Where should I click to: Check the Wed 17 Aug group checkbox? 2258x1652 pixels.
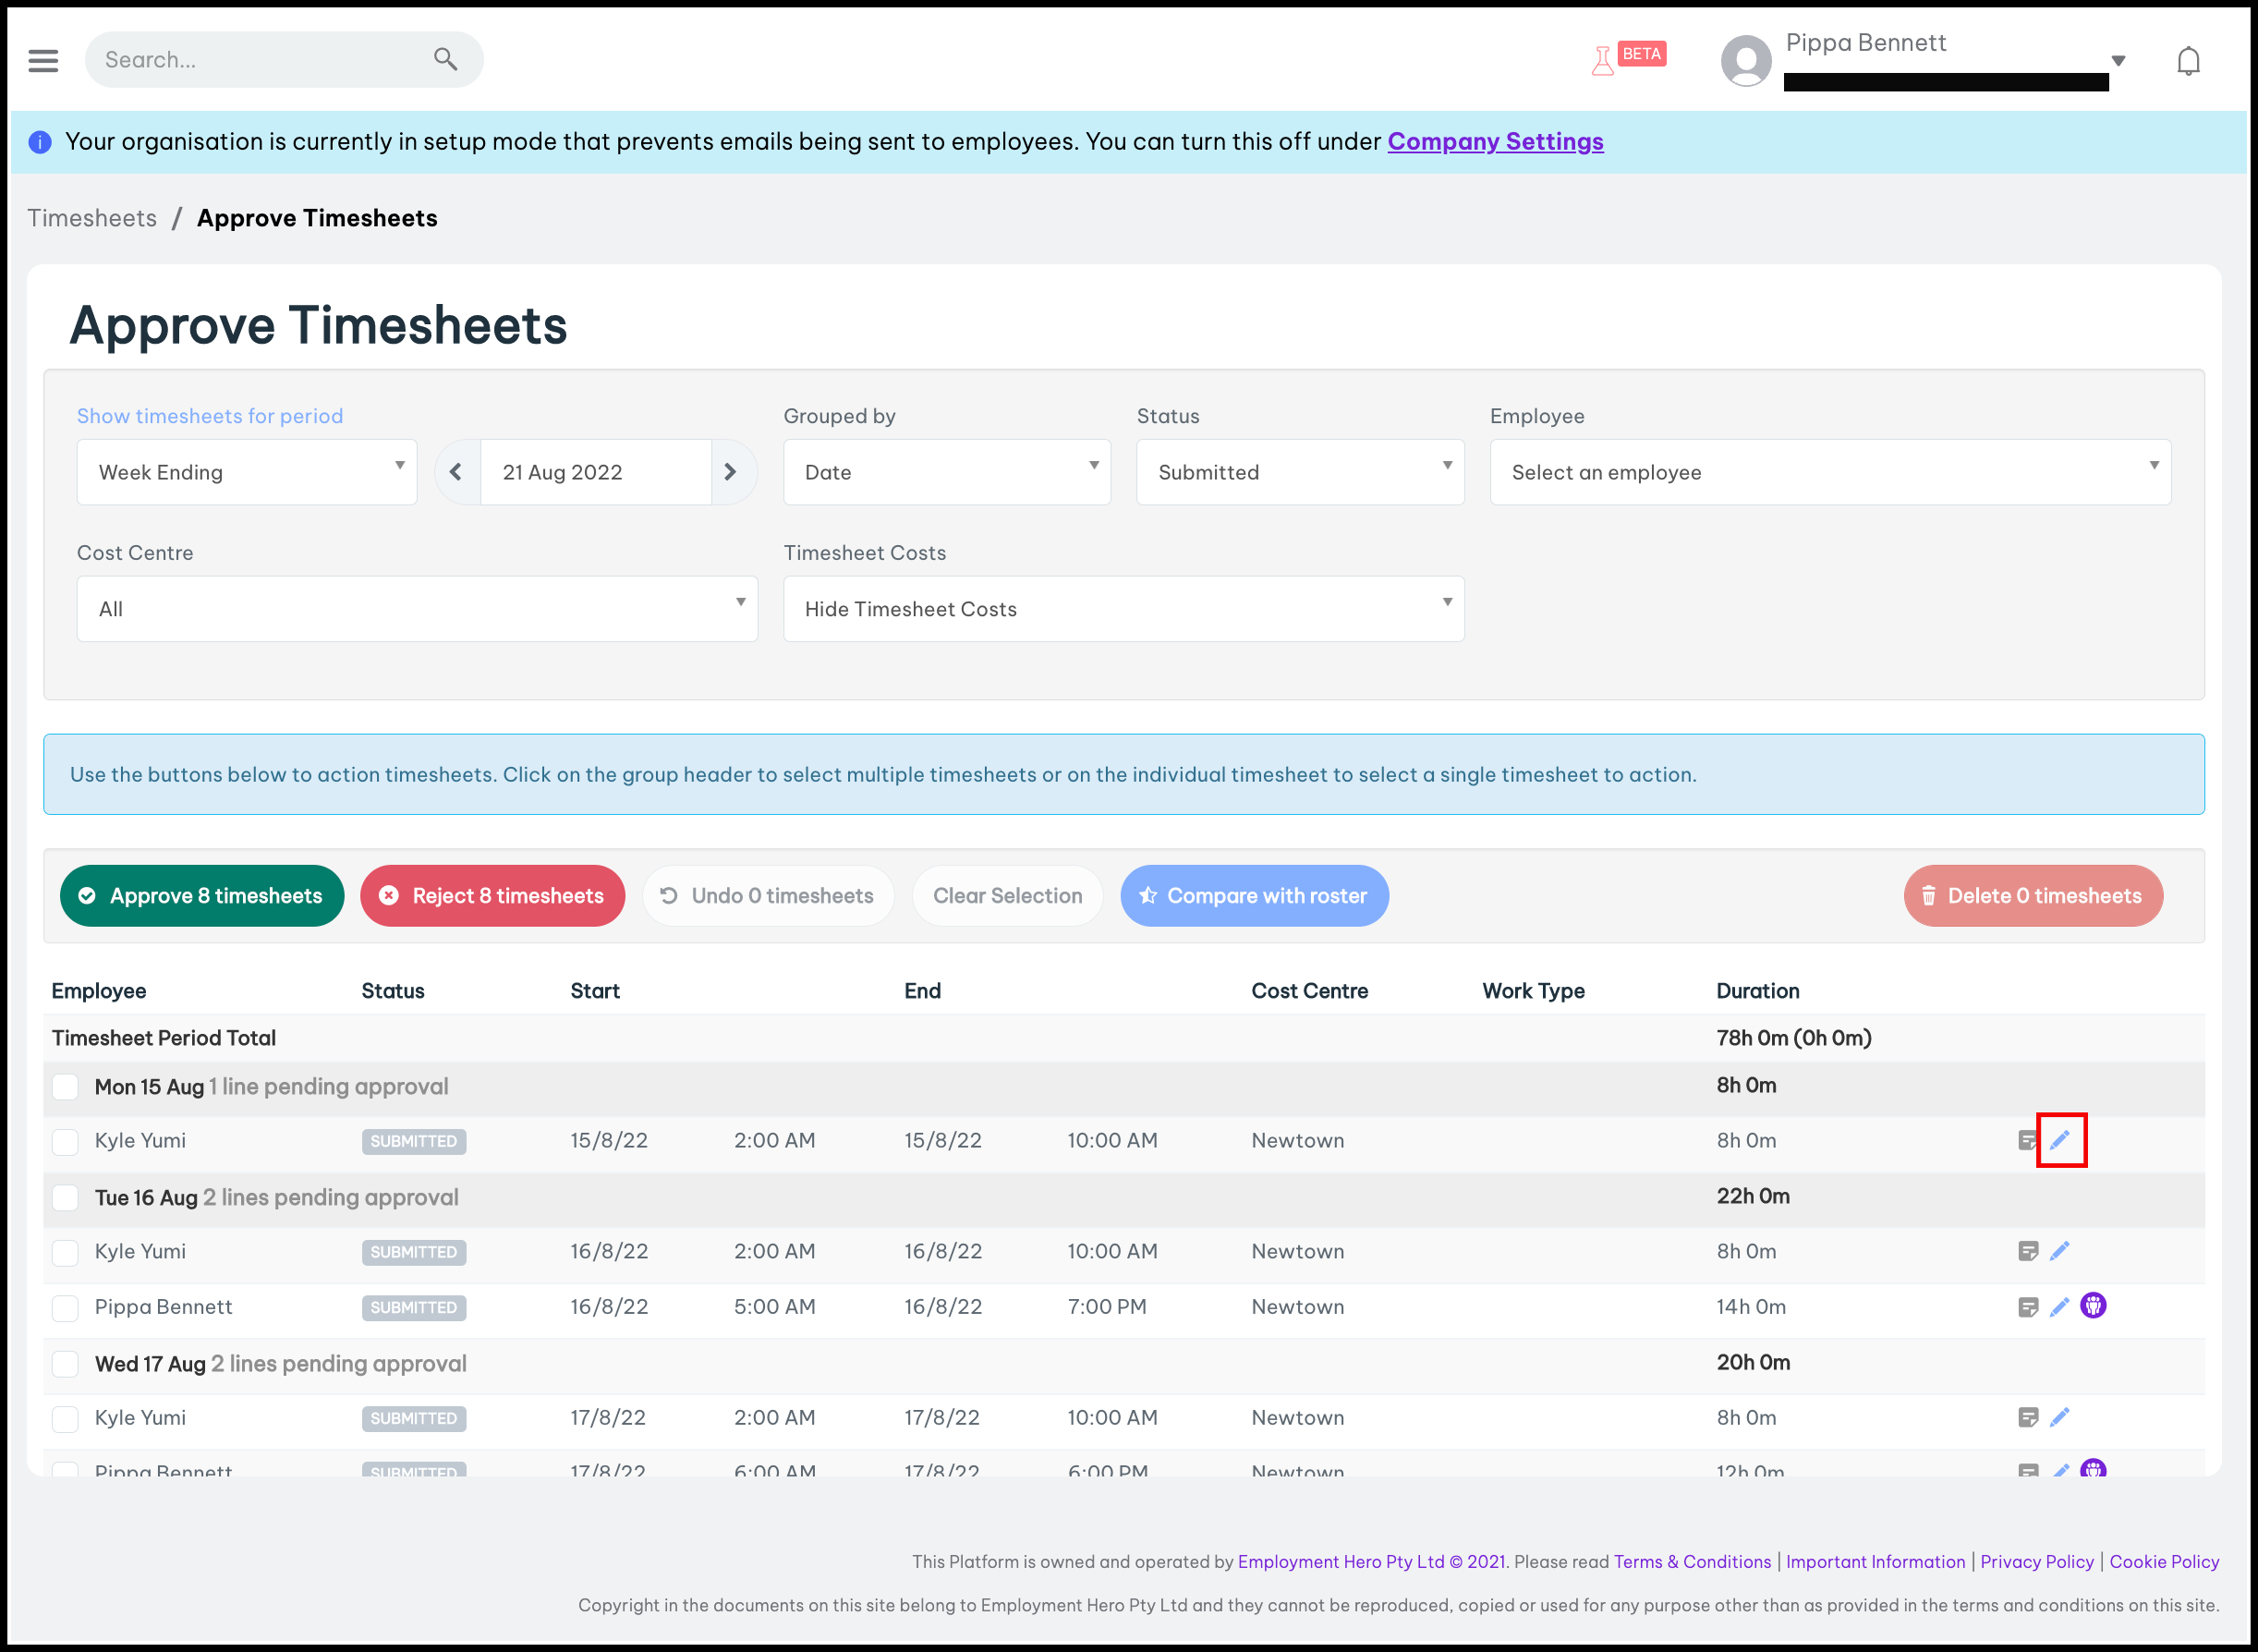click(65, 1364)
